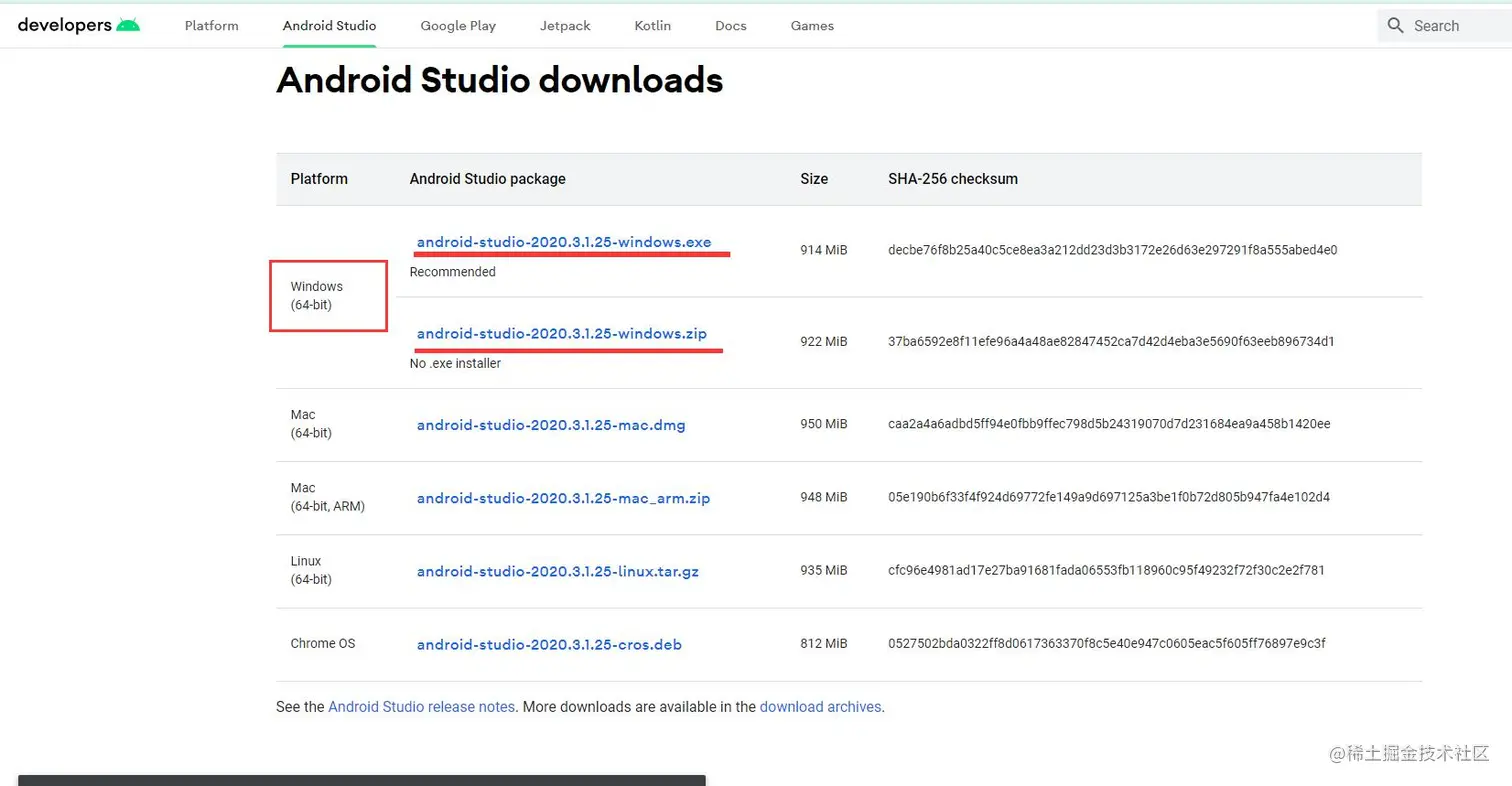Open the Docs nav tab

tap(731, 26)
